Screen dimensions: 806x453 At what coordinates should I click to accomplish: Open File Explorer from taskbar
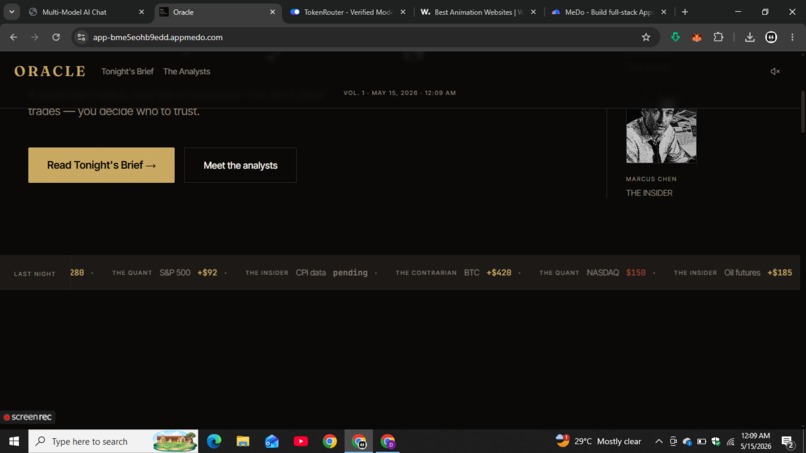coord(243,441)
